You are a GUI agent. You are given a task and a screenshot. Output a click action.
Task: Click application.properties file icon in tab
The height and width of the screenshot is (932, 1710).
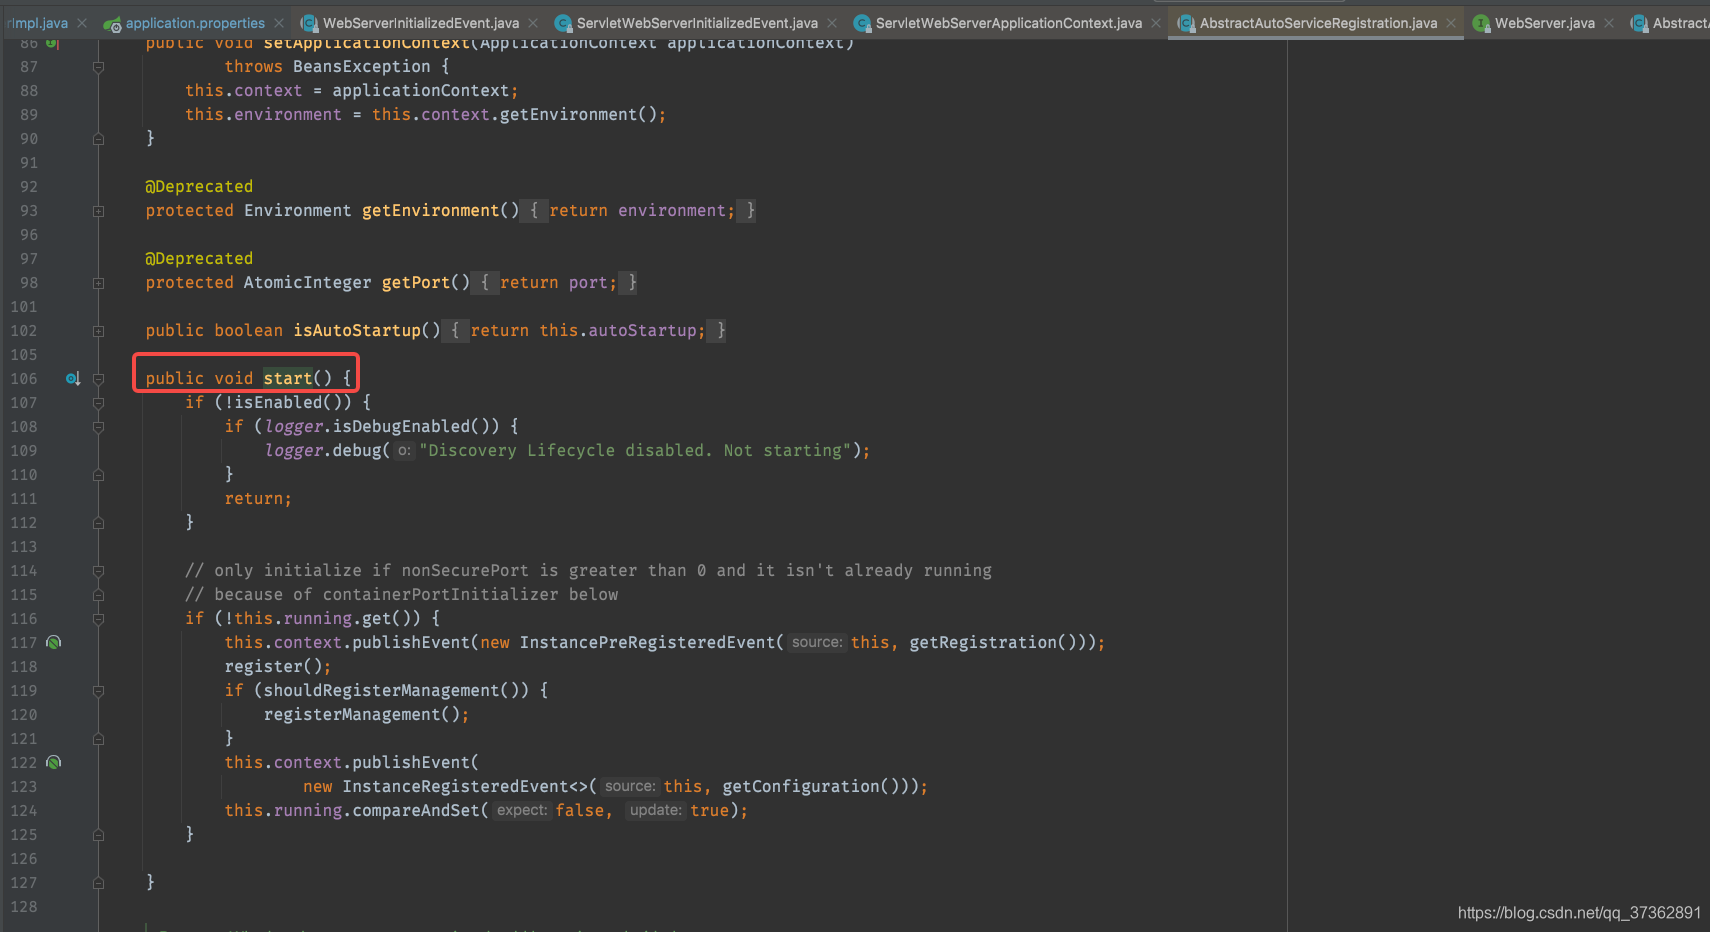click(x=112, y=23)
